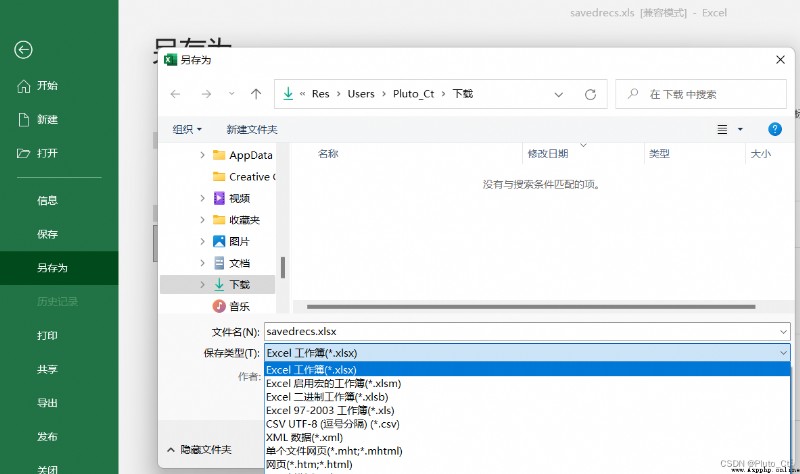Sort by the 大小 column header
The height and width of the screenshot is (474, 800).
click(761, 154)
